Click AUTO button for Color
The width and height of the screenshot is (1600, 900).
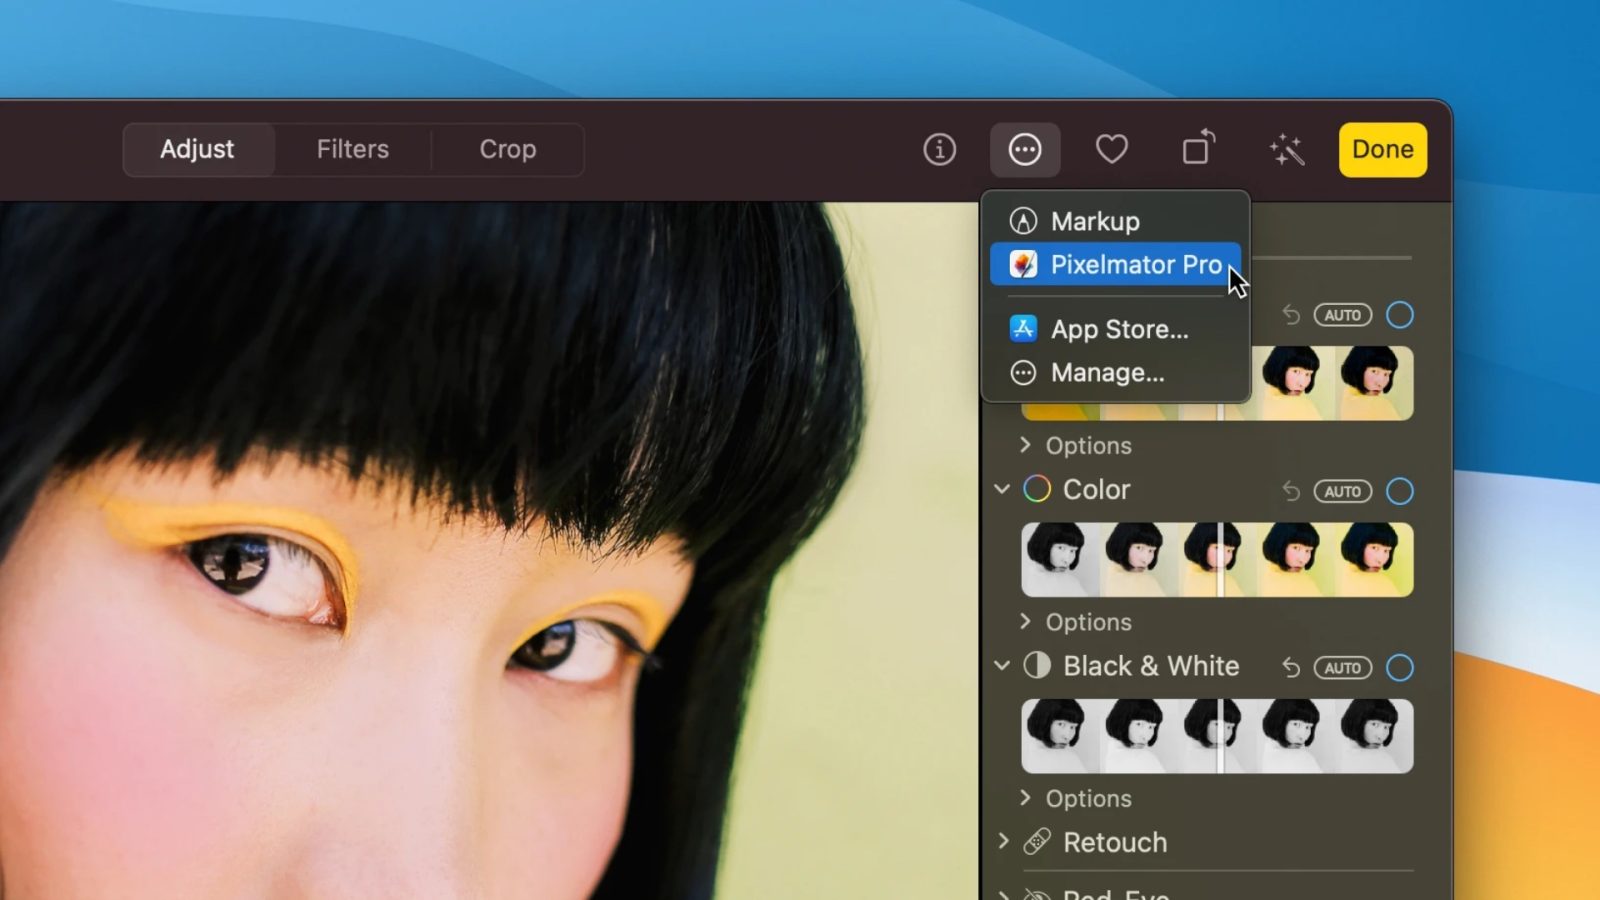1342,491
